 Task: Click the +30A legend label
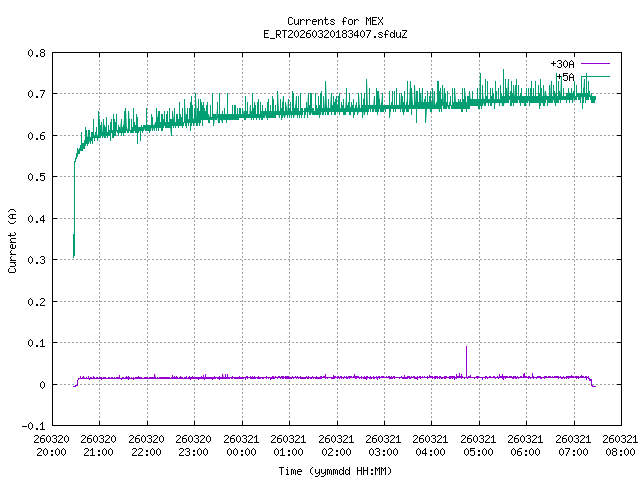tap(562, 64)
